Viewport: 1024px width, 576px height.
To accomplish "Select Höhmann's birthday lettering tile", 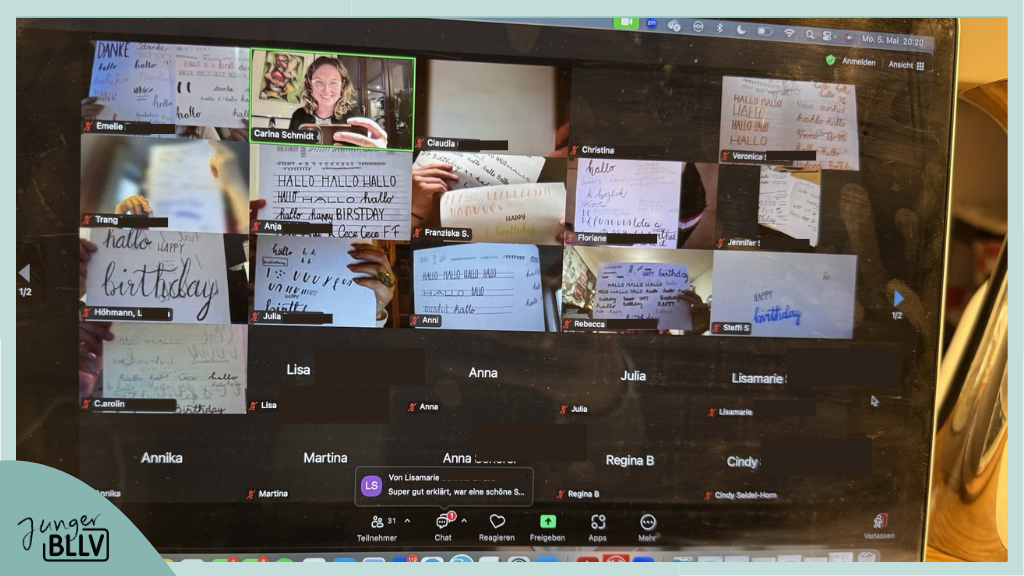I will tap(164, 274).
